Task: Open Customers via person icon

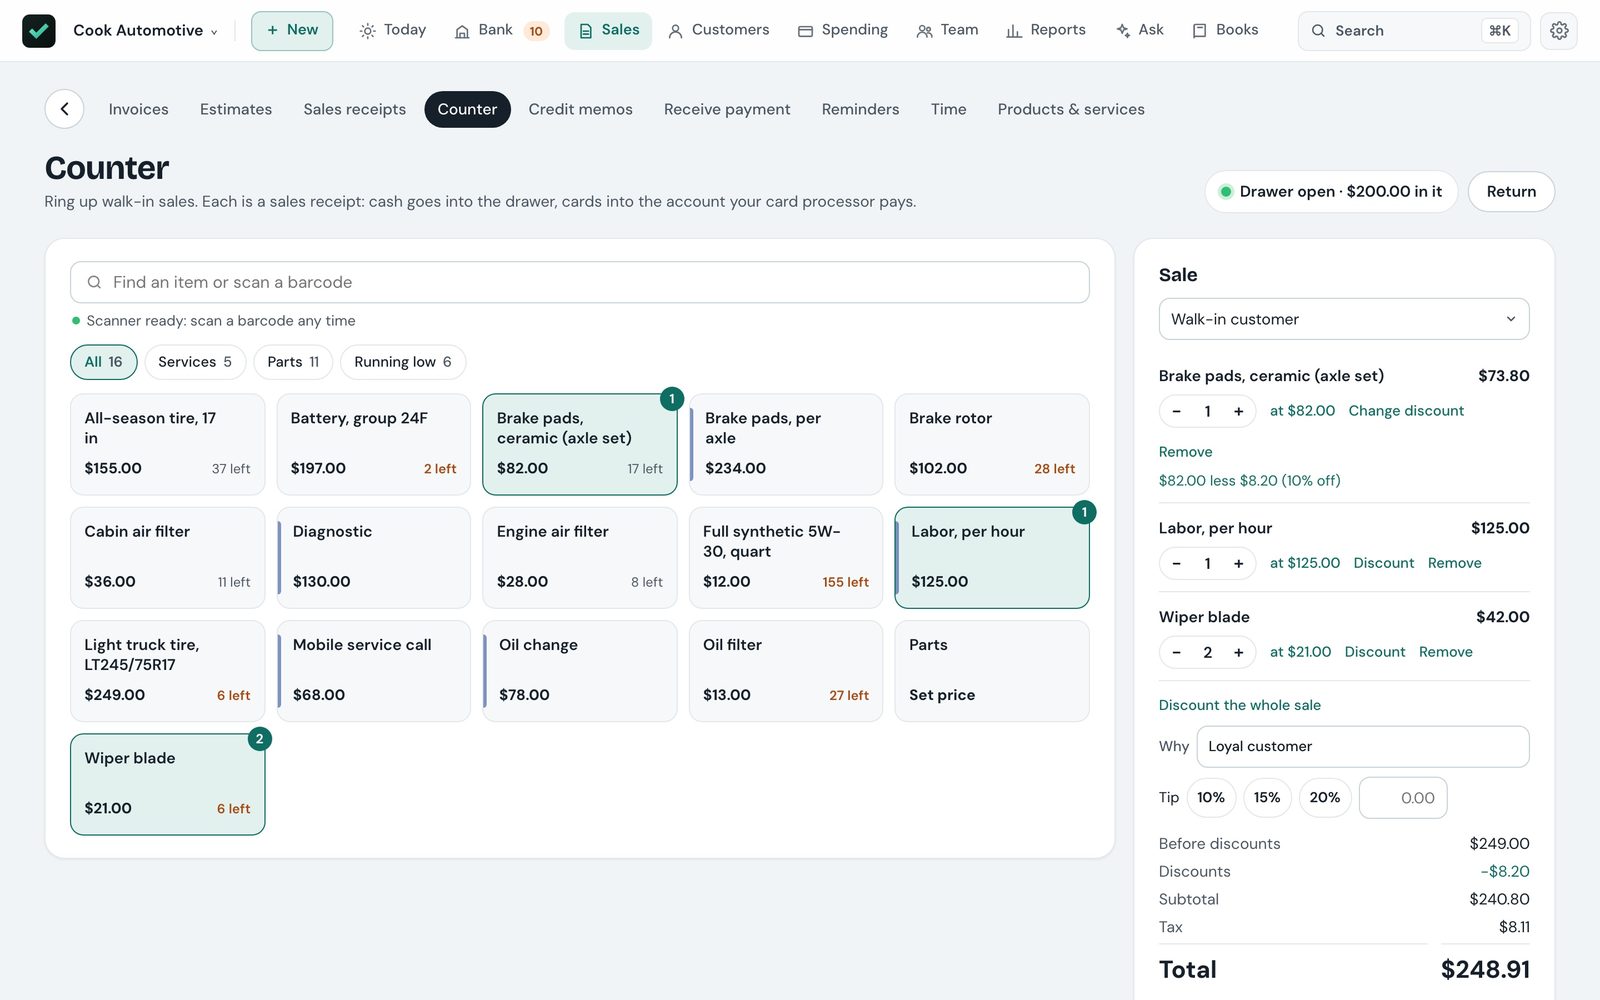Action: [718, 31]
